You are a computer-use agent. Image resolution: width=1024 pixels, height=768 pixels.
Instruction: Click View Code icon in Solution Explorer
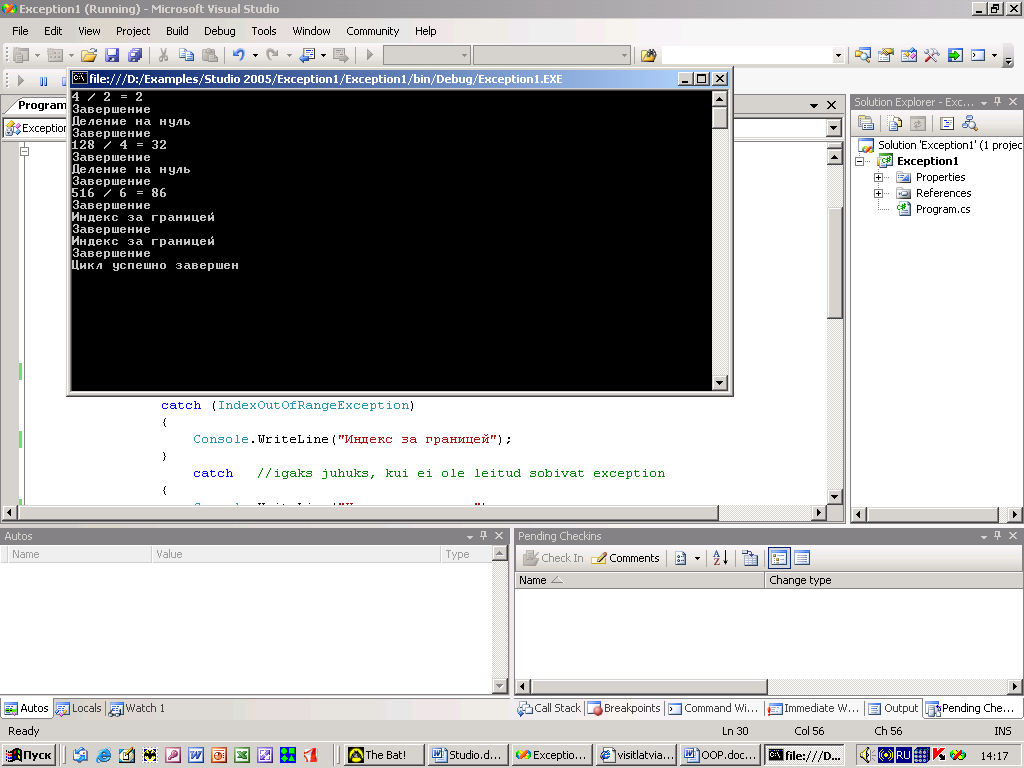pyautogui.click(x=947, y=123)
